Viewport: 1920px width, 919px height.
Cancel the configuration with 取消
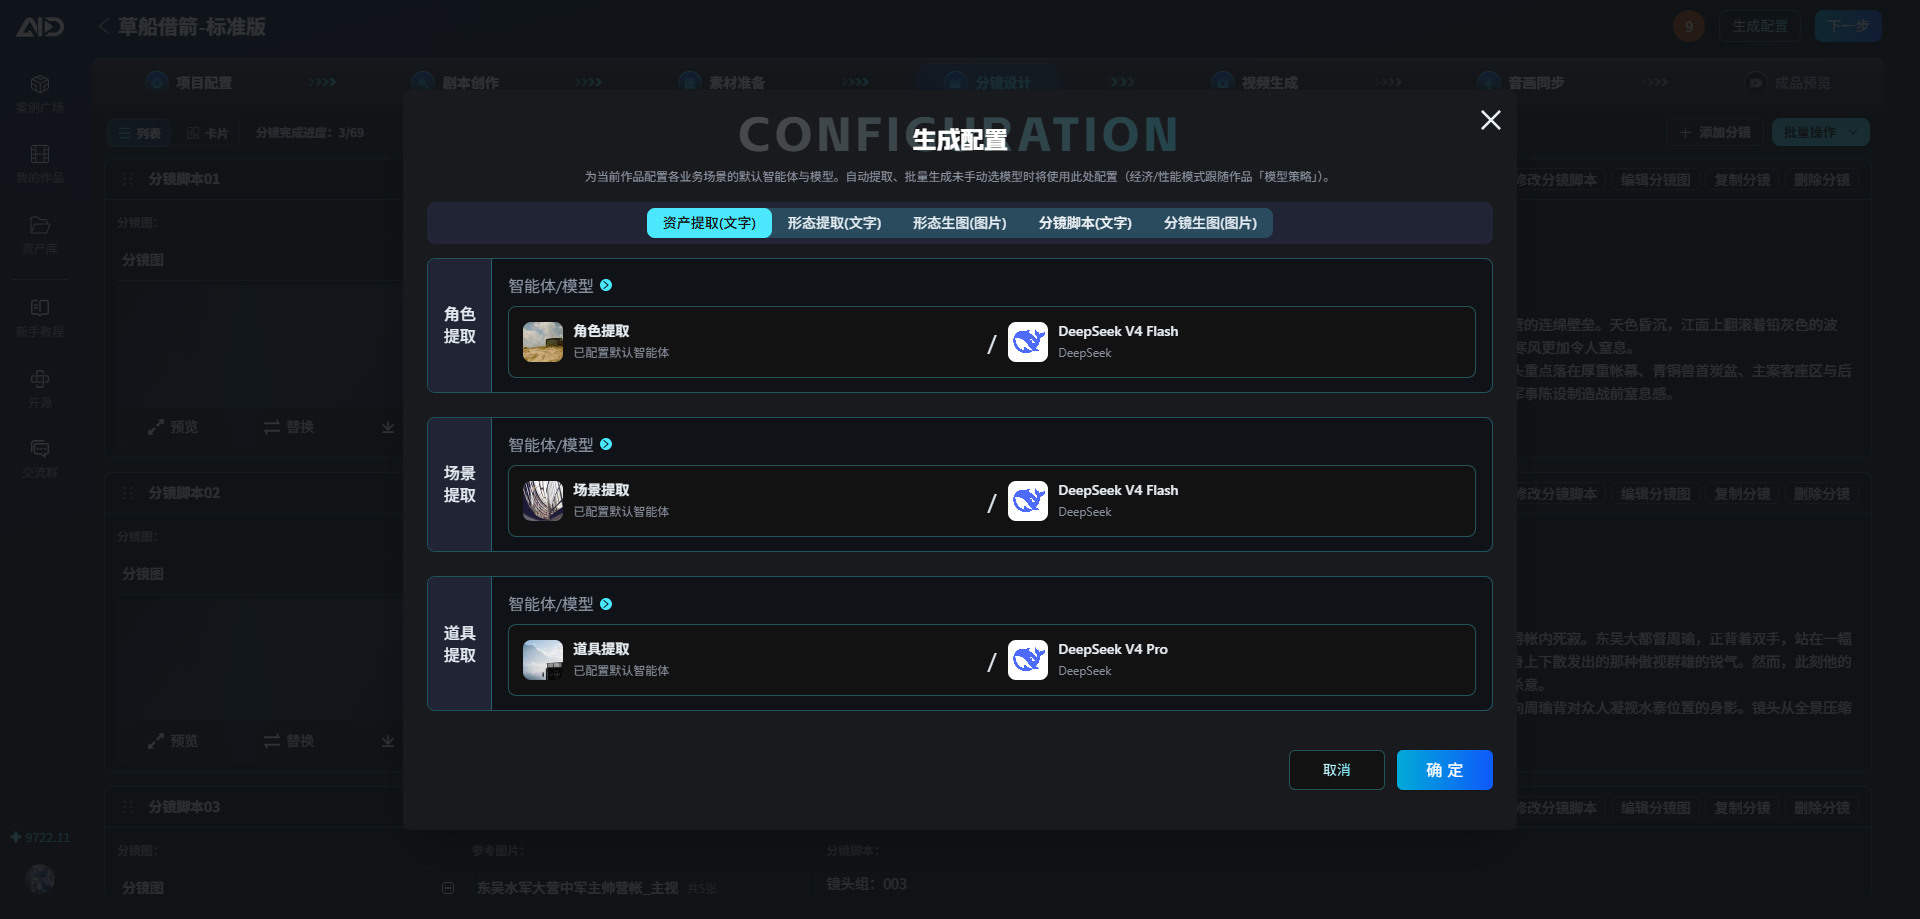[x=1337, y=770]
